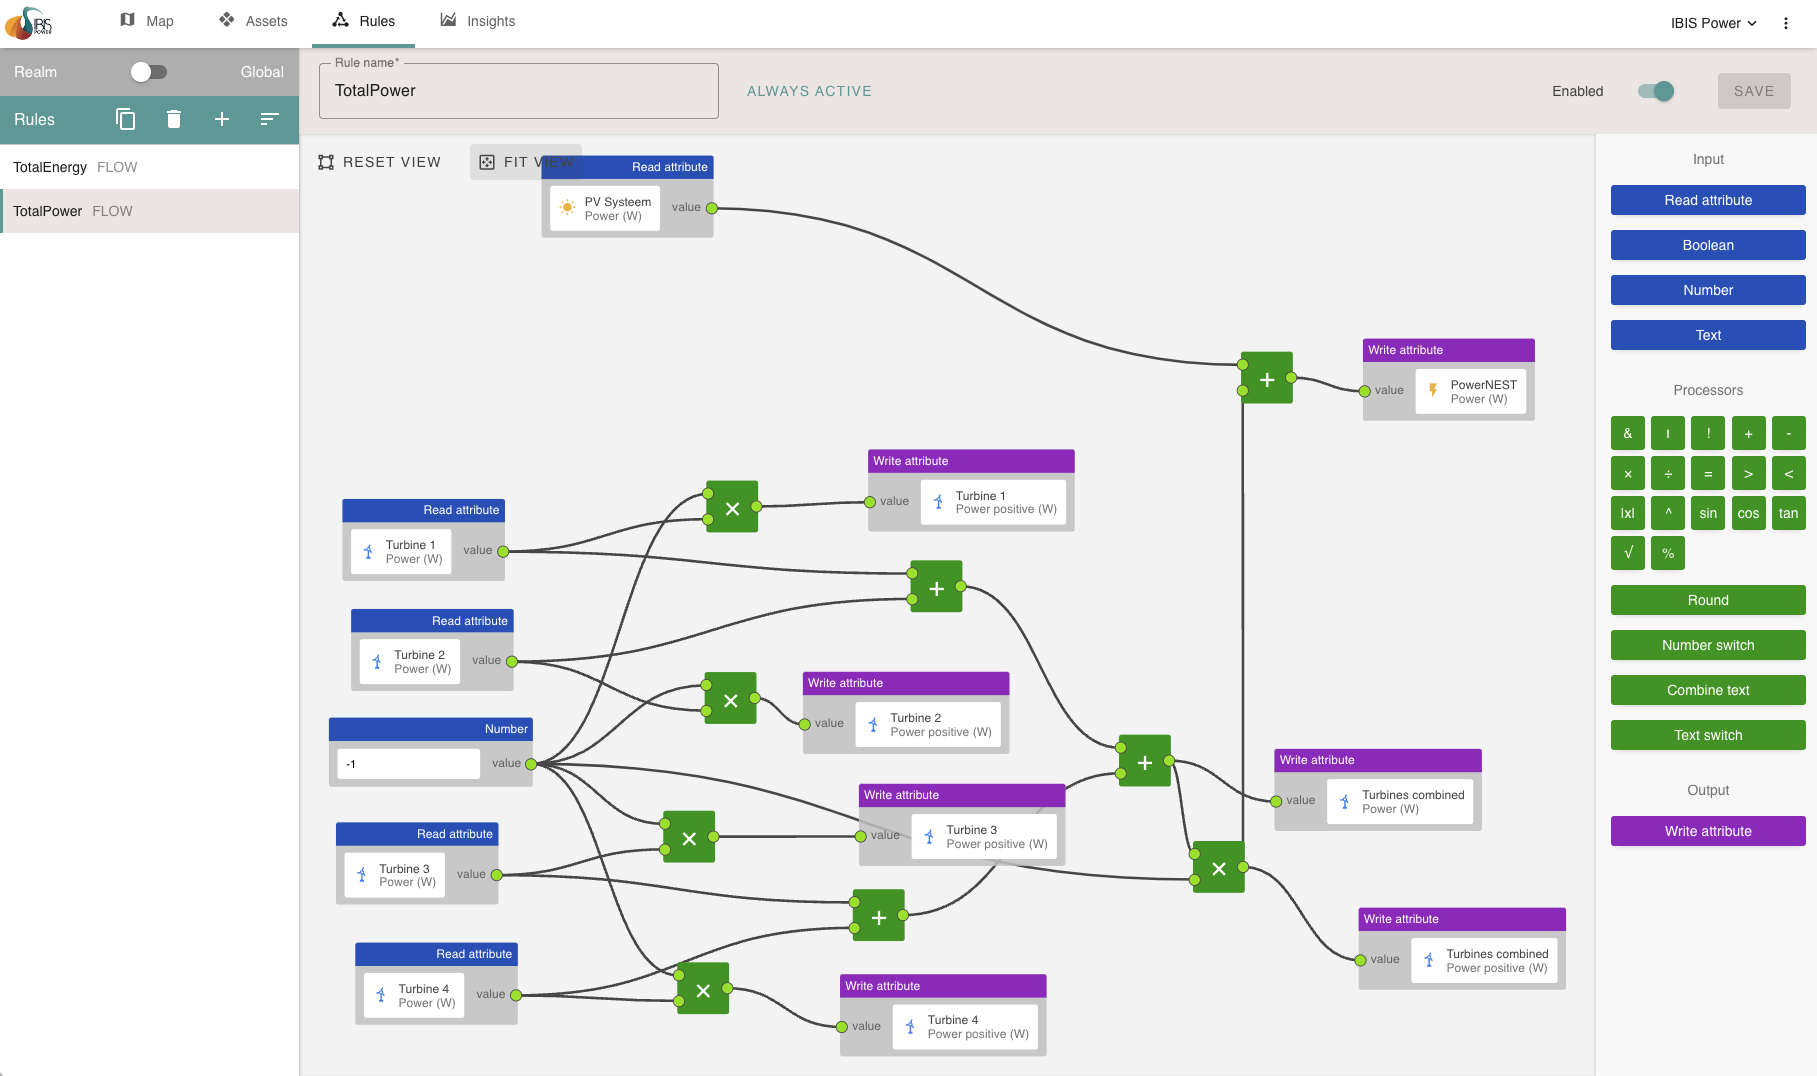Add the NOT (!) processor
The height and width of the screenshot is (1076, 1817).
[x=1708, y=433]
